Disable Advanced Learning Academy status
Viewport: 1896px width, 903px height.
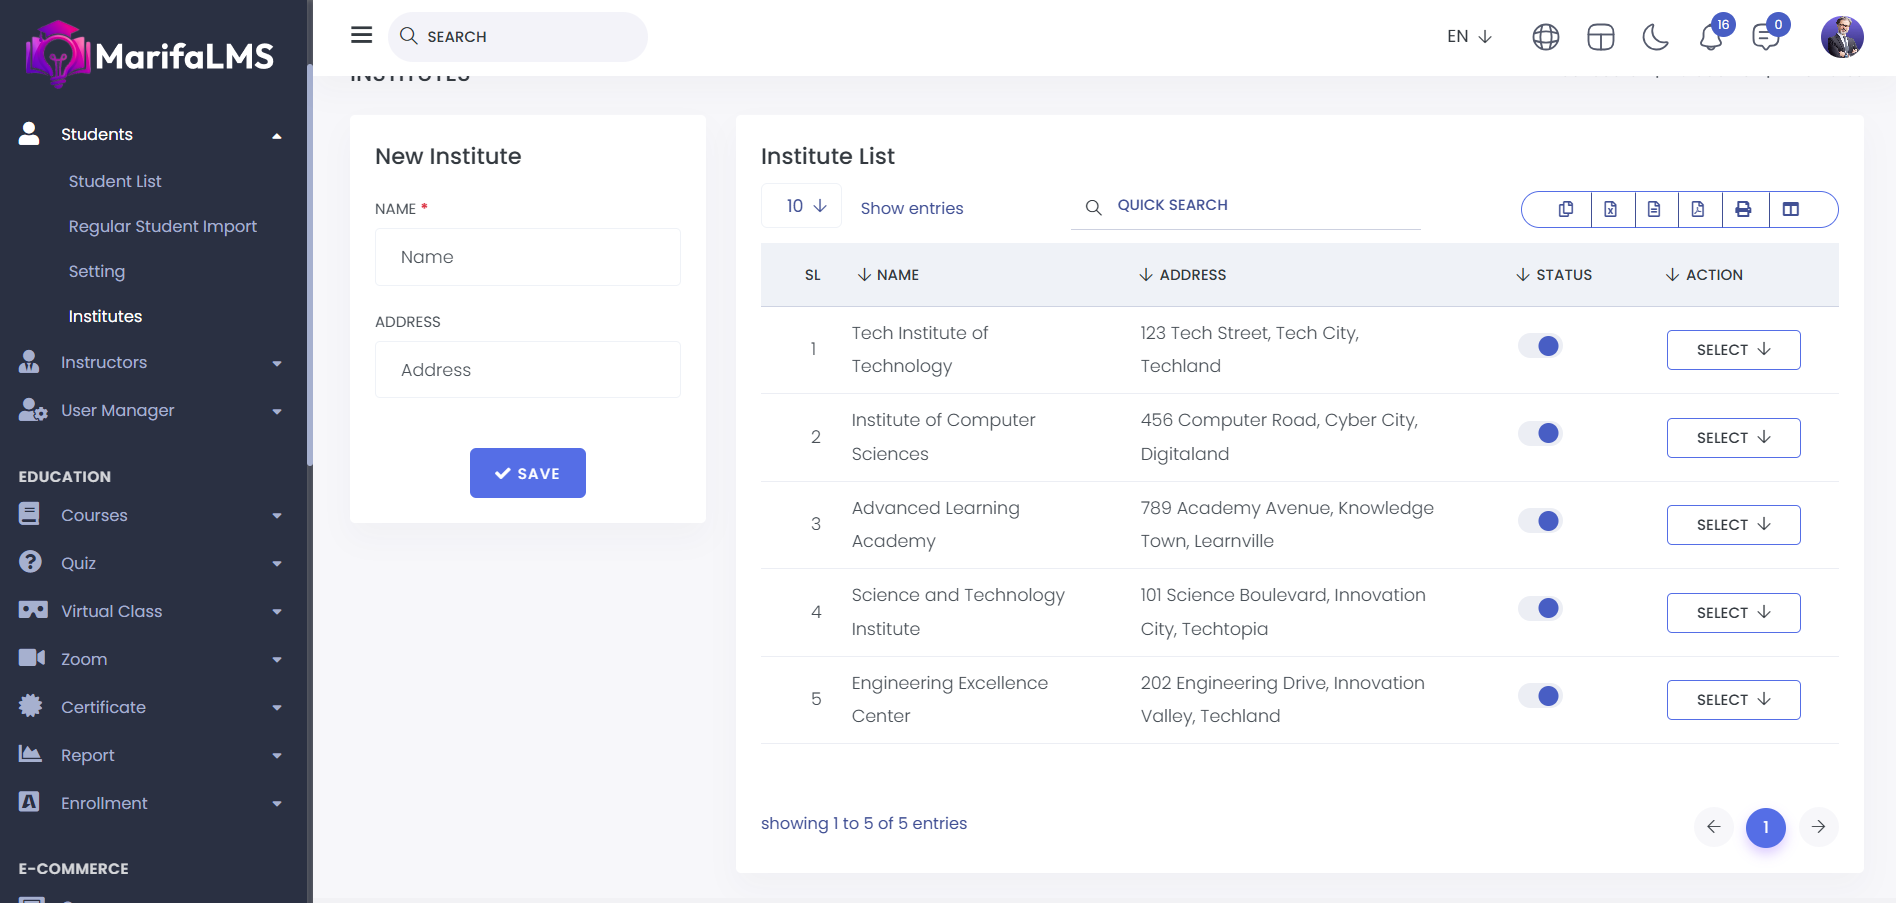[x=1540, y=521]
